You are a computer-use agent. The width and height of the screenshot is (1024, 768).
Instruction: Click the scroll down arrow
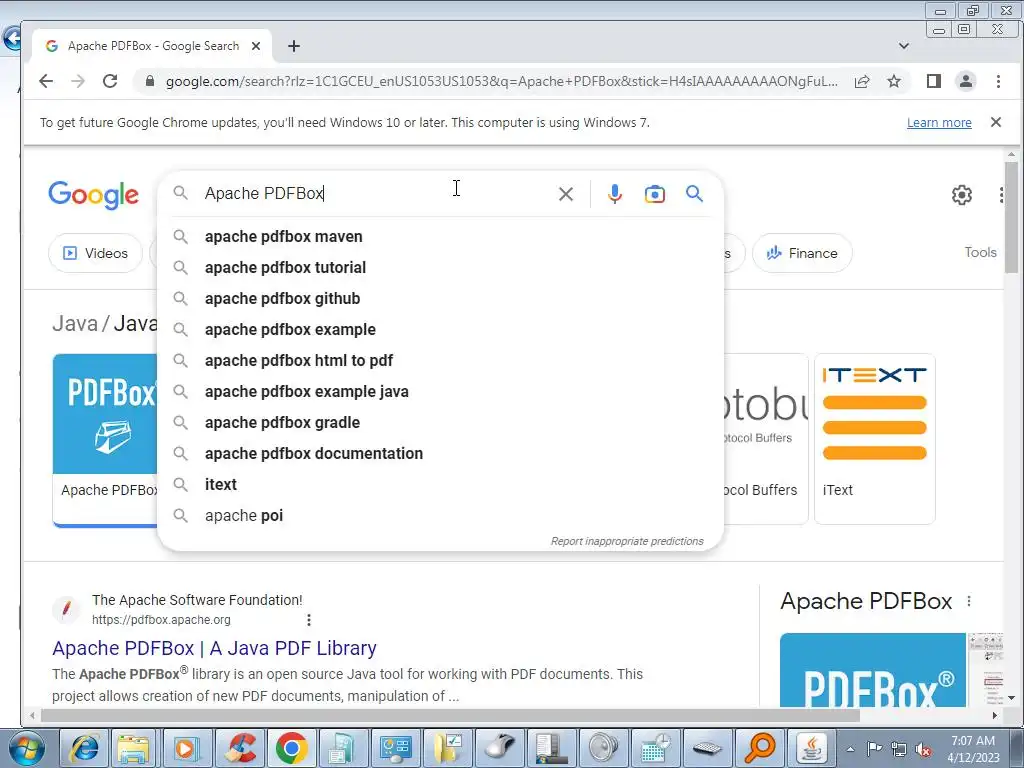point(1011,698)
